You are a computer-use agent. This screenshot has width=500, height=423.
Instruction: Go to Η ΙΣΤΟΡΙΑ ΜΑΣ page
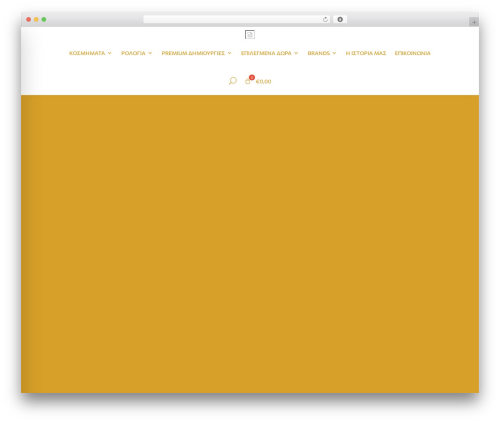[366, 53]
